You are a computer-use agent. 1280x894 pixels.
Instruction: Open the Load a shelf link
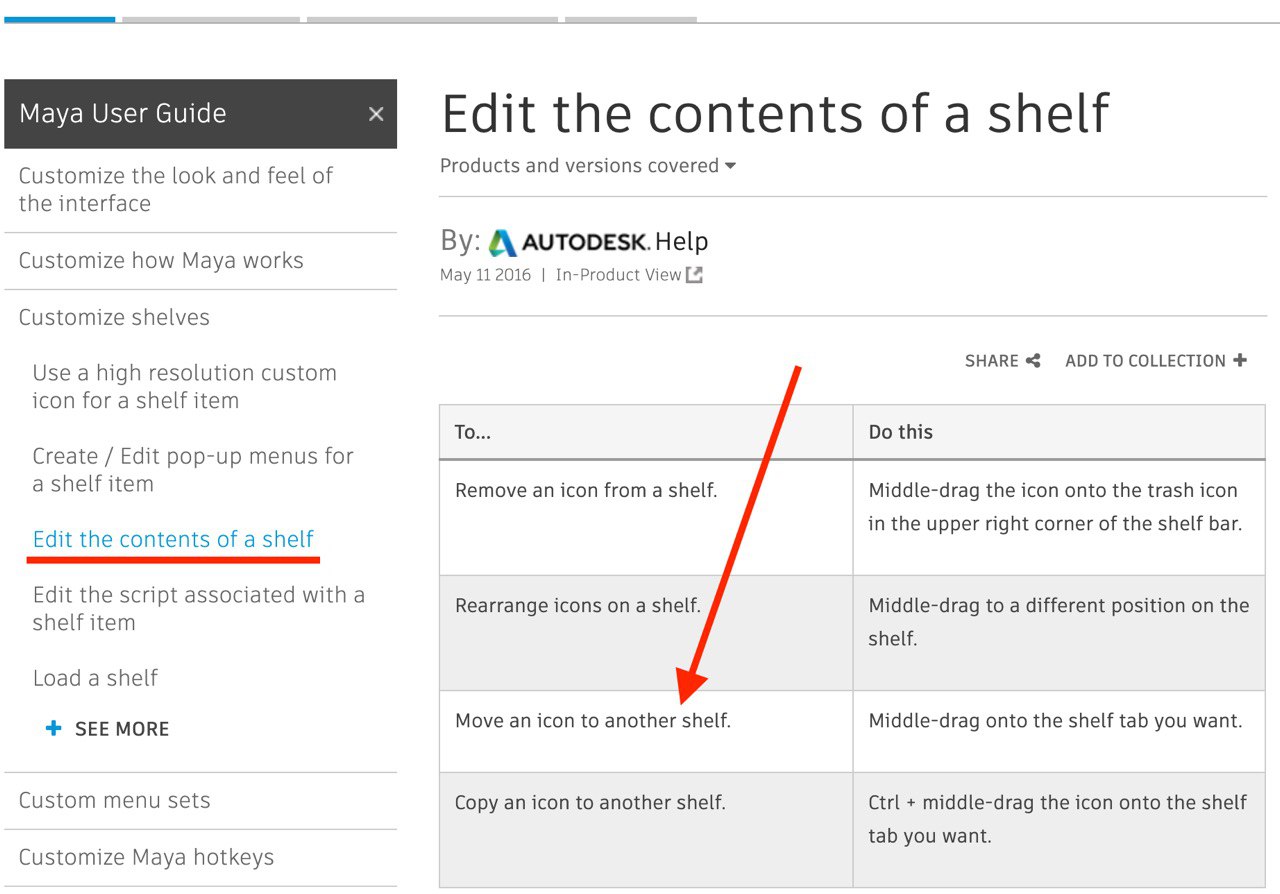click(x=95, y=678)
